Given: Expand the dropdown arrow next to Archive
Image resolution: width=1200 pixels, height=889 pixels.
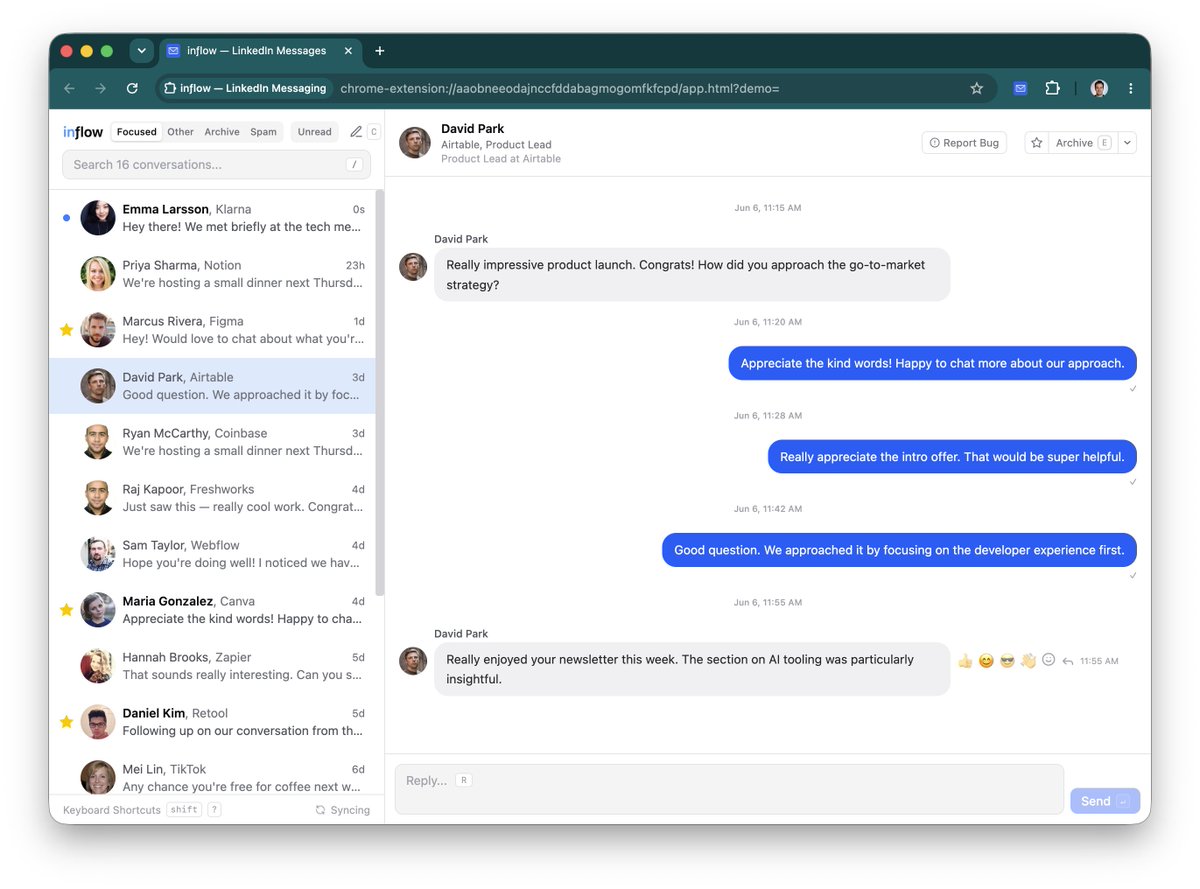Looking at the screenshot, I should tap(1127, 143).
